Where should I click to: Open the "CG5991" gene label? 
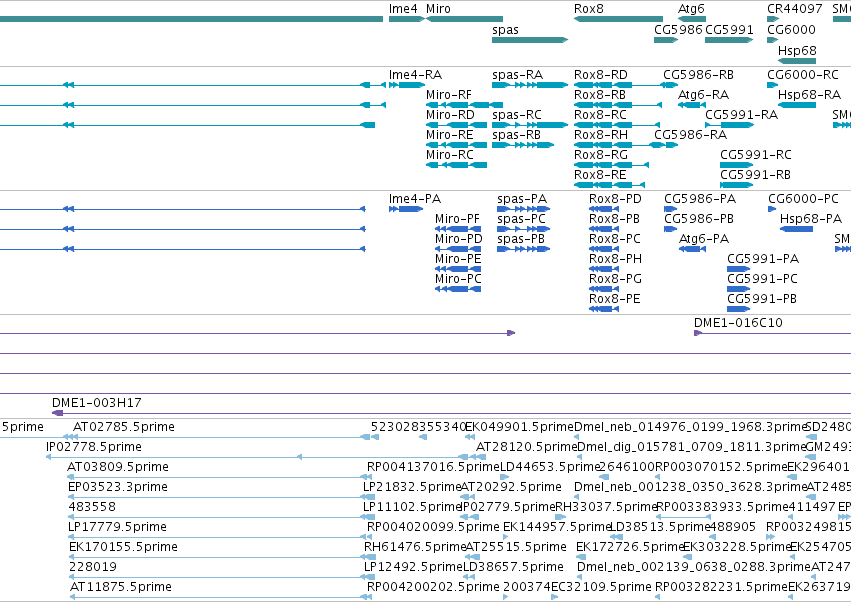tap(729, 29)
